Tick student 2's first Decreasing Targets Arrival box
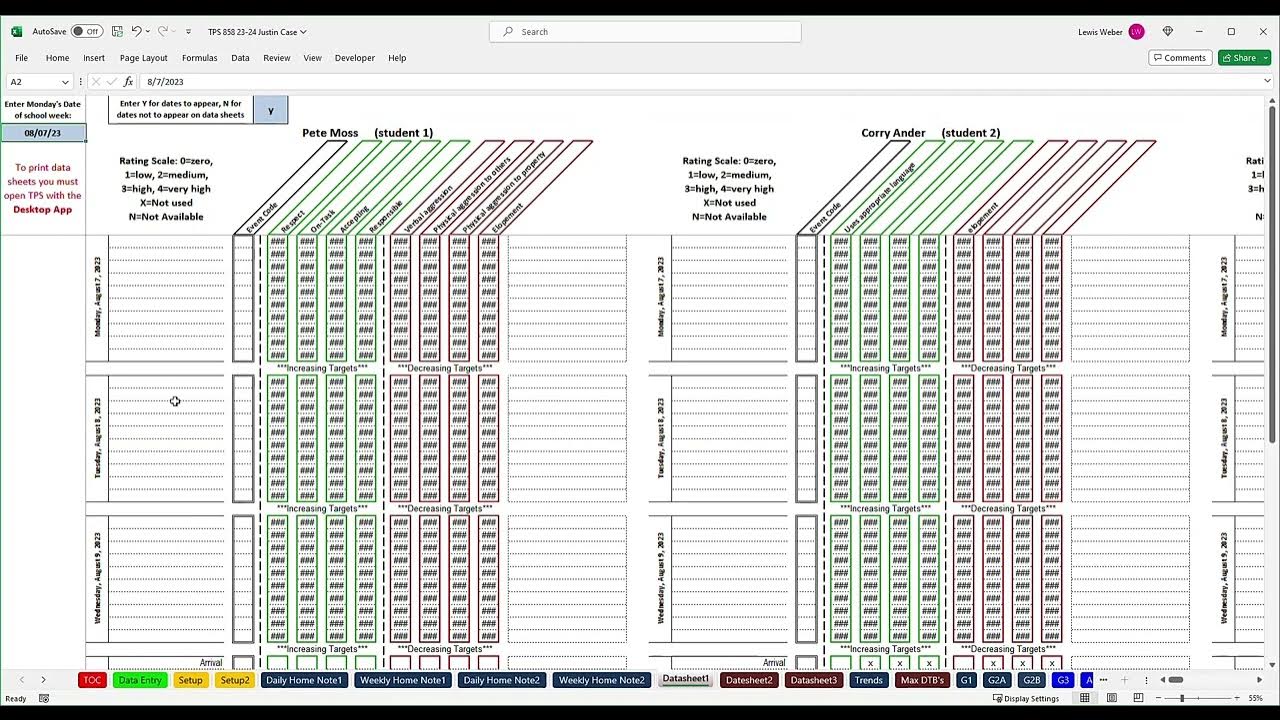Screen dimensions: 1280x720 (964, 663)
